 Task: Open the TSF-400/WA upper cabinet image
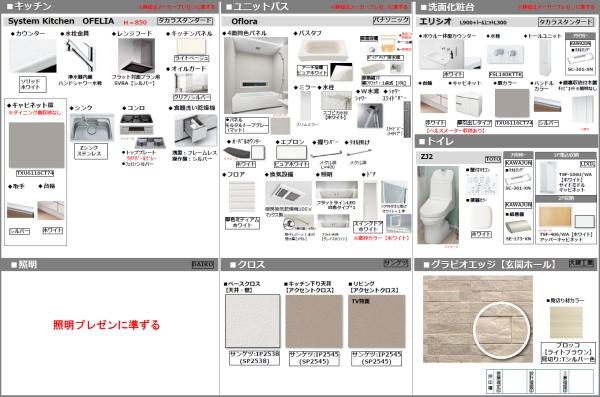pyautogui.click(x=555, y=216)
